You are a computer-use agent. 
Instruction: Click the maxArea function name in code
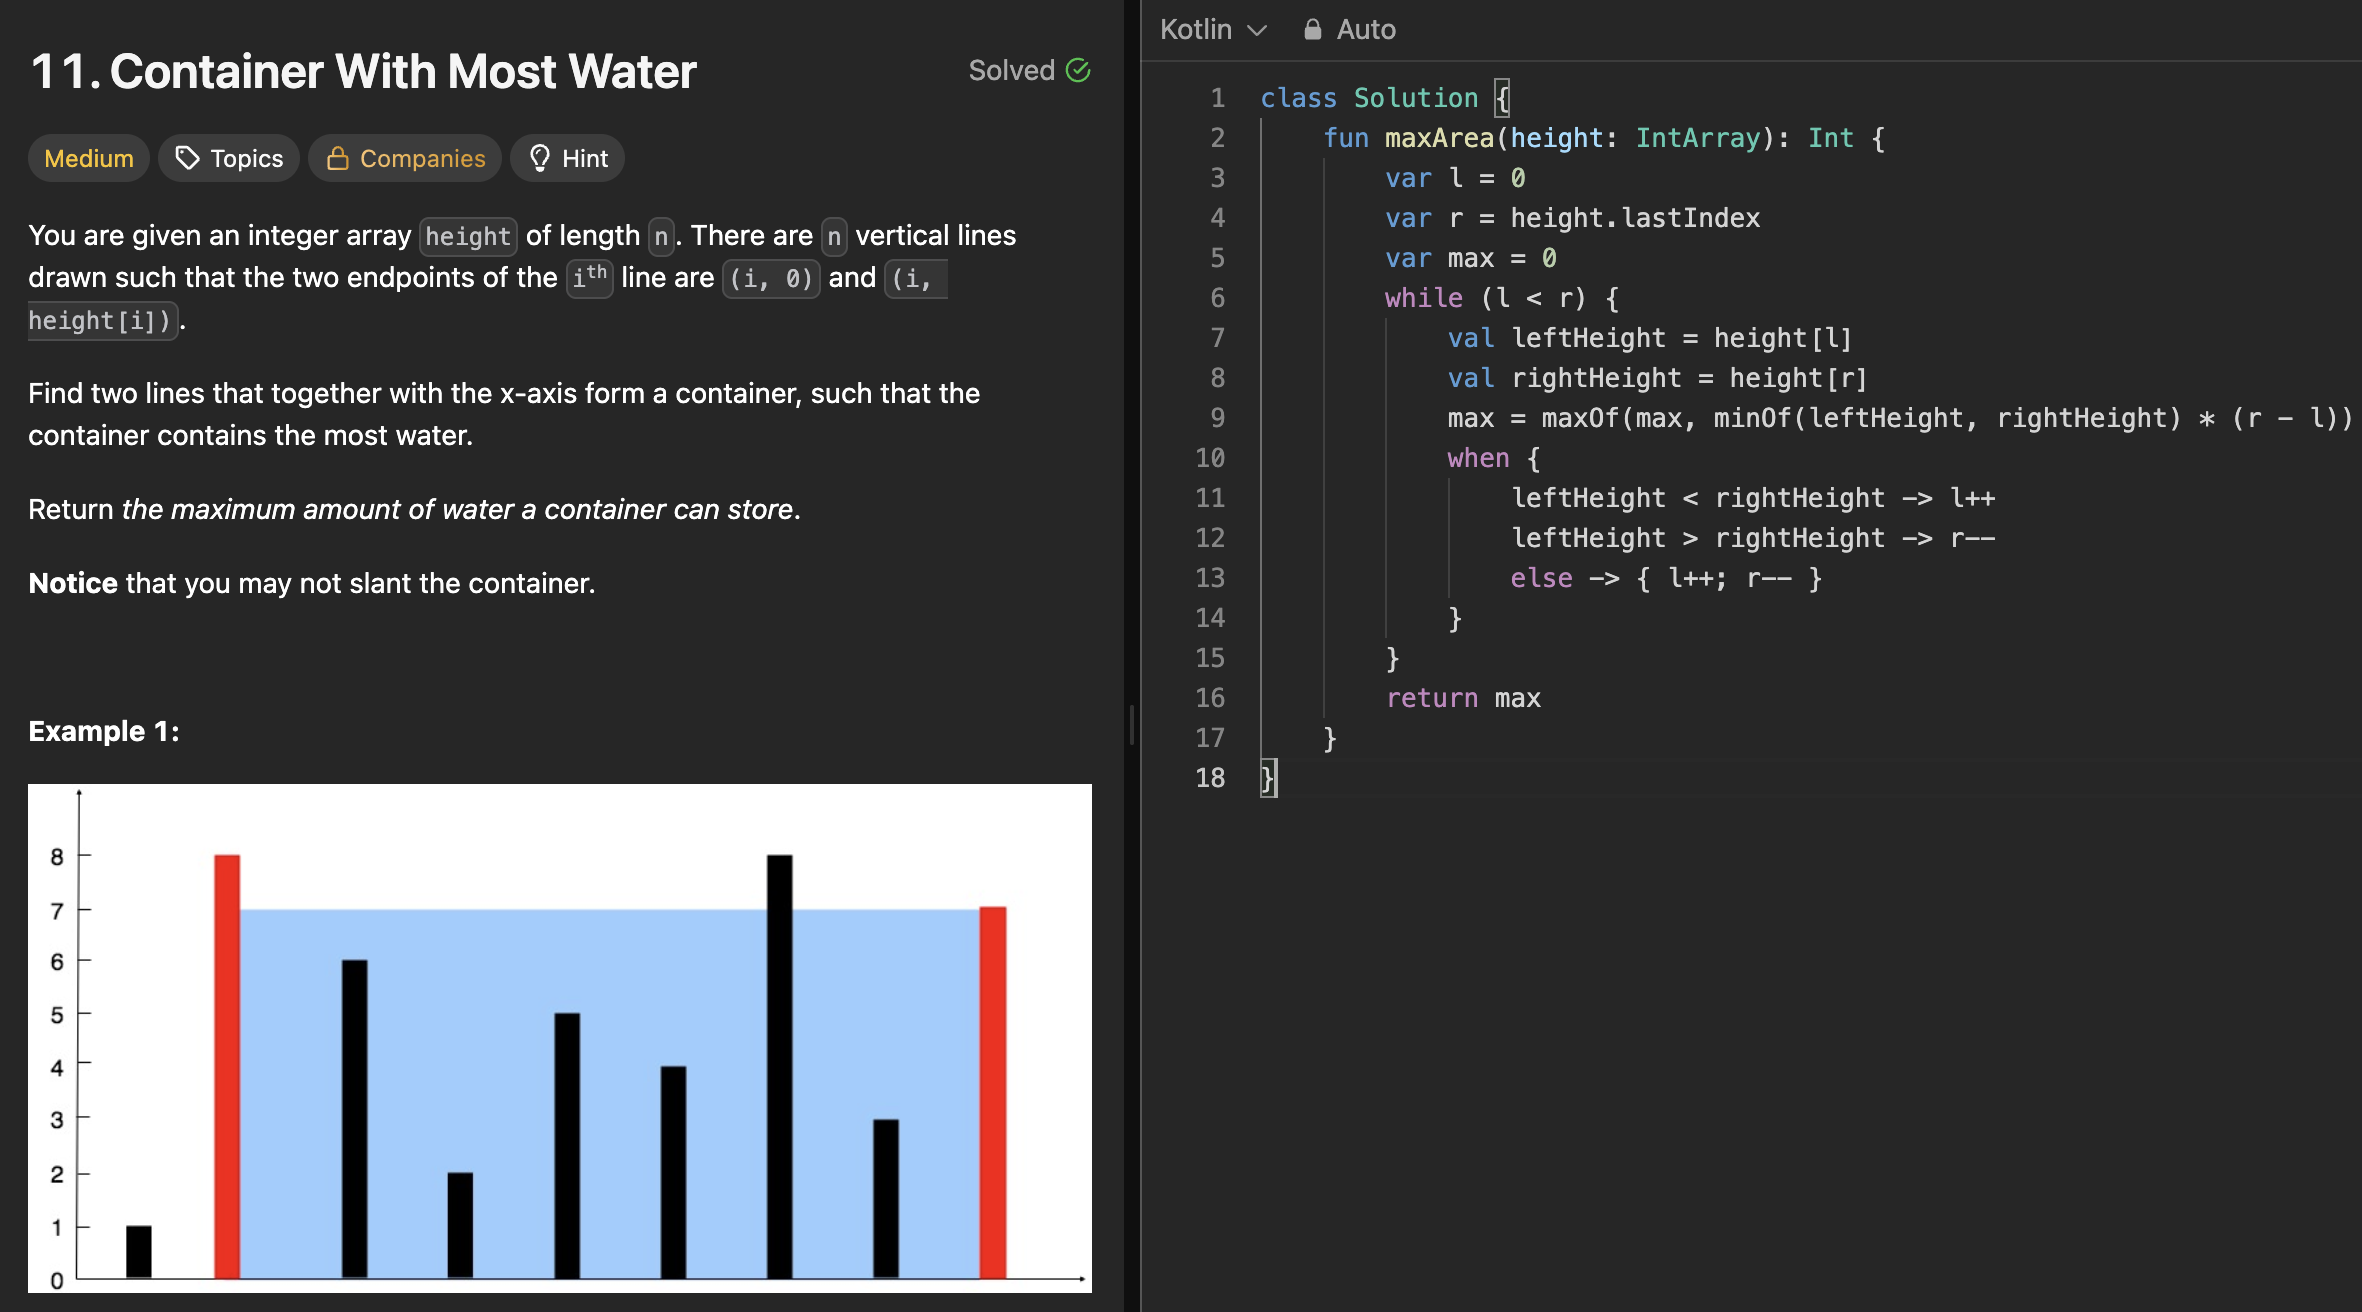pyautogui.click(x=1439, y=138)
